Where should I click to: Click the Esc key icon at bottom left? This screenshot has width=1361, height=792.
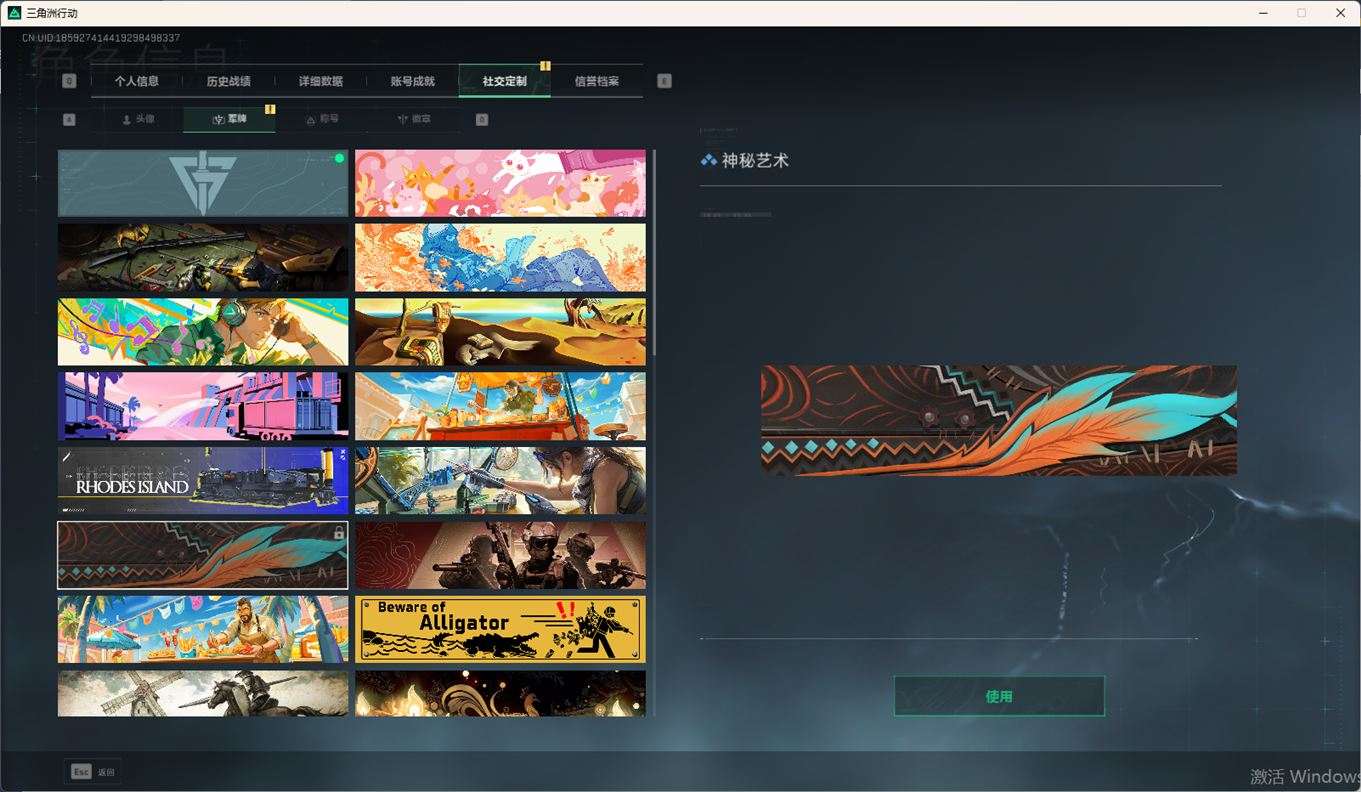click(80, 771)
